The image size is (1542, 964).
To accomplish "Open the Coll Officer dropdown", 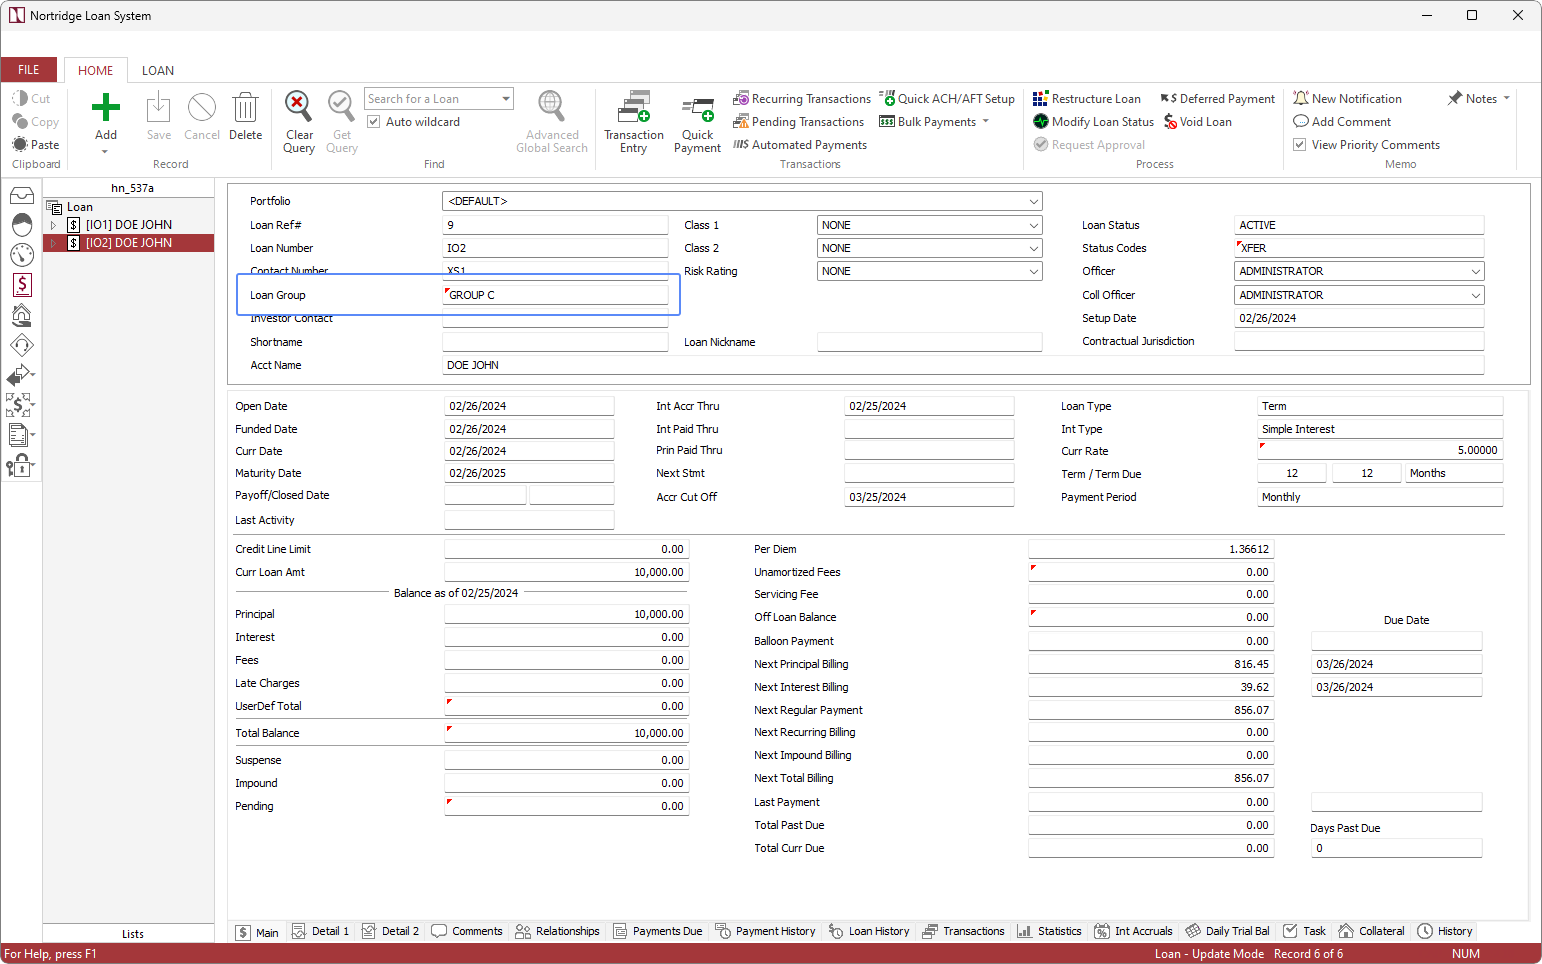I will [x=1475, y=295].
